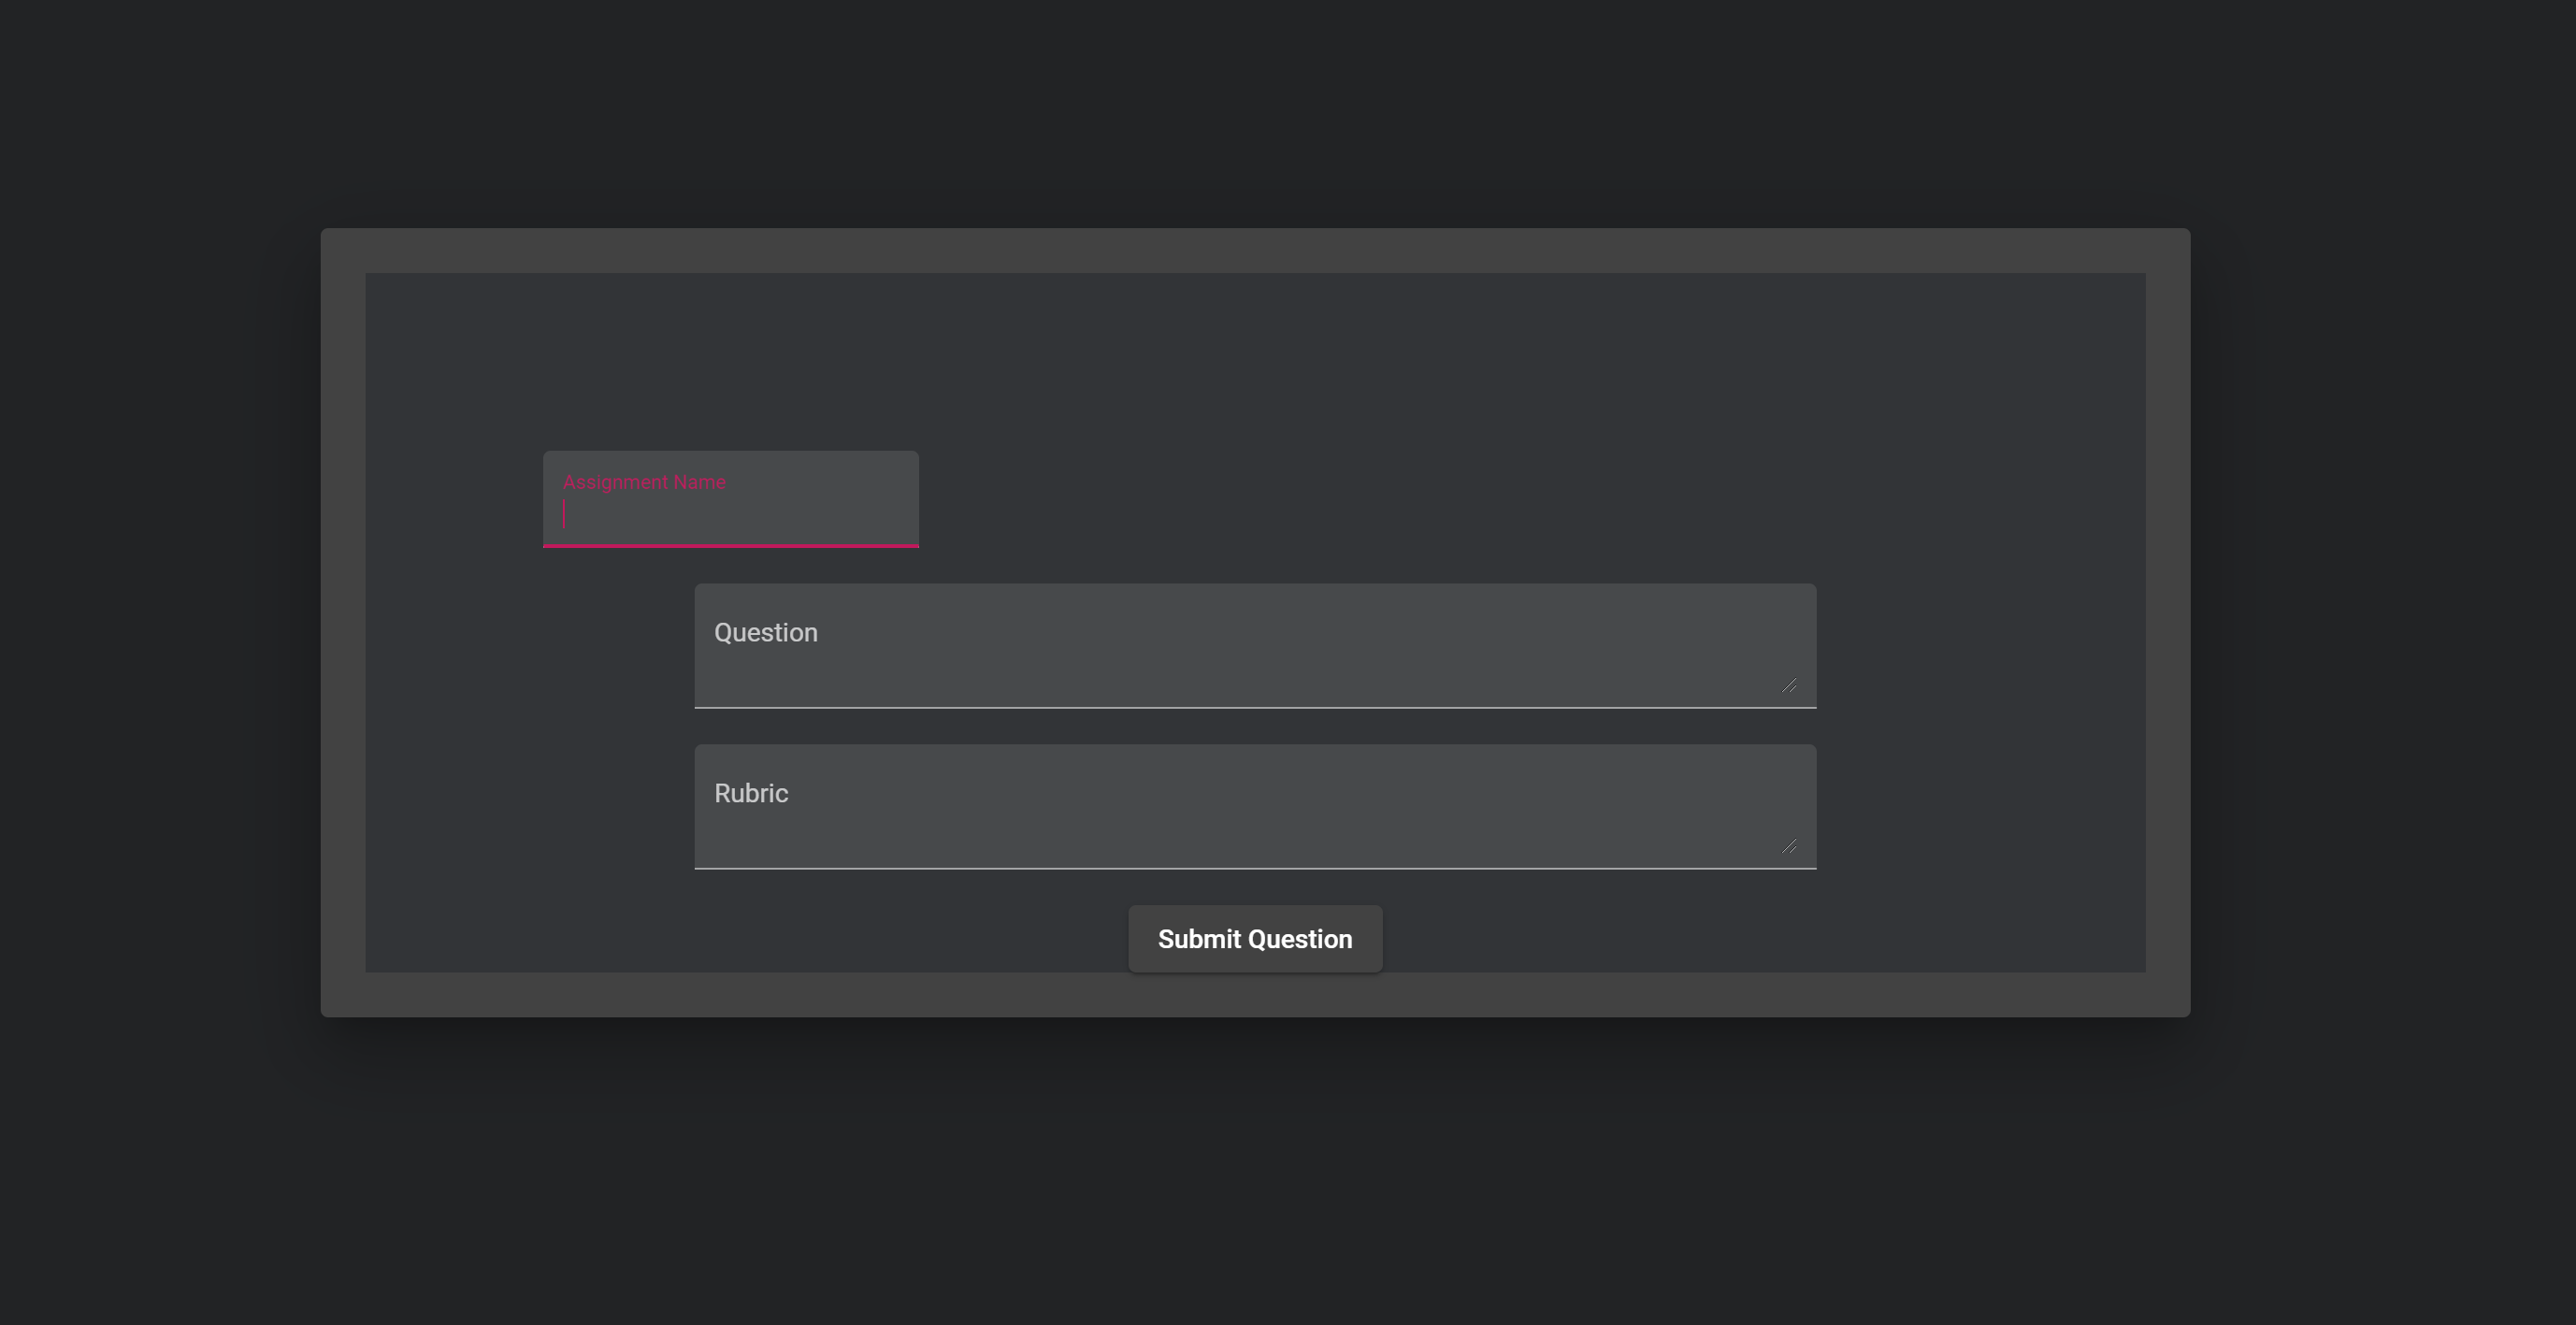Viewport: 2576px width, 1325px height.
Task: Place cursor at Assignment Name text caret
Action: pyautogui.click(x=565, y=514)
